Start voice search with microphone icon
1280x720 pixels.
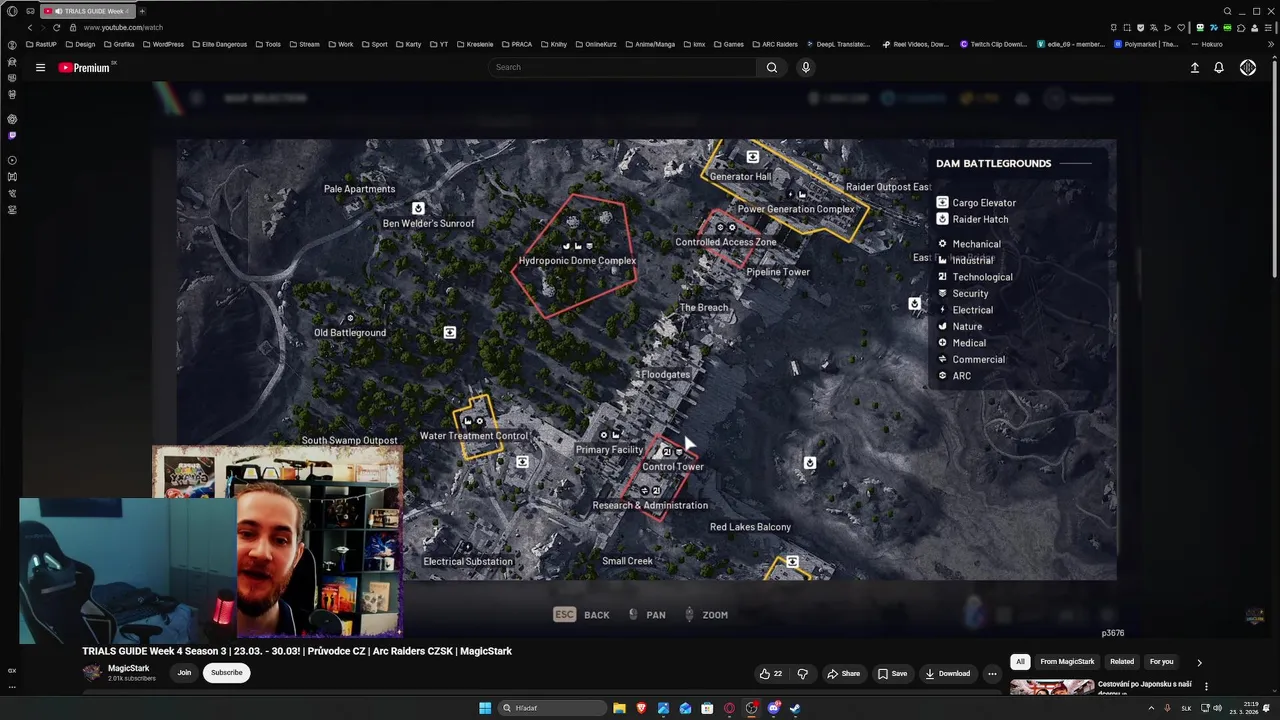(x=805, y=67)
